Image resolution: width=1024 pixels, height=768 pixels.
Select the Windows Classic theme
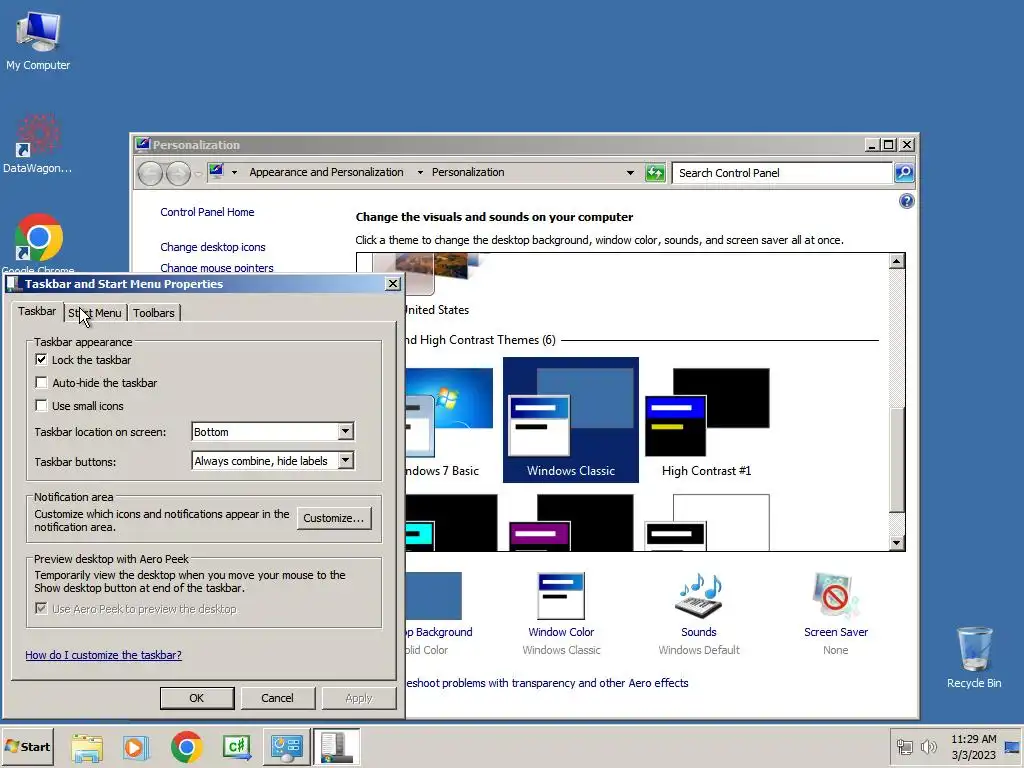point(571,420)
